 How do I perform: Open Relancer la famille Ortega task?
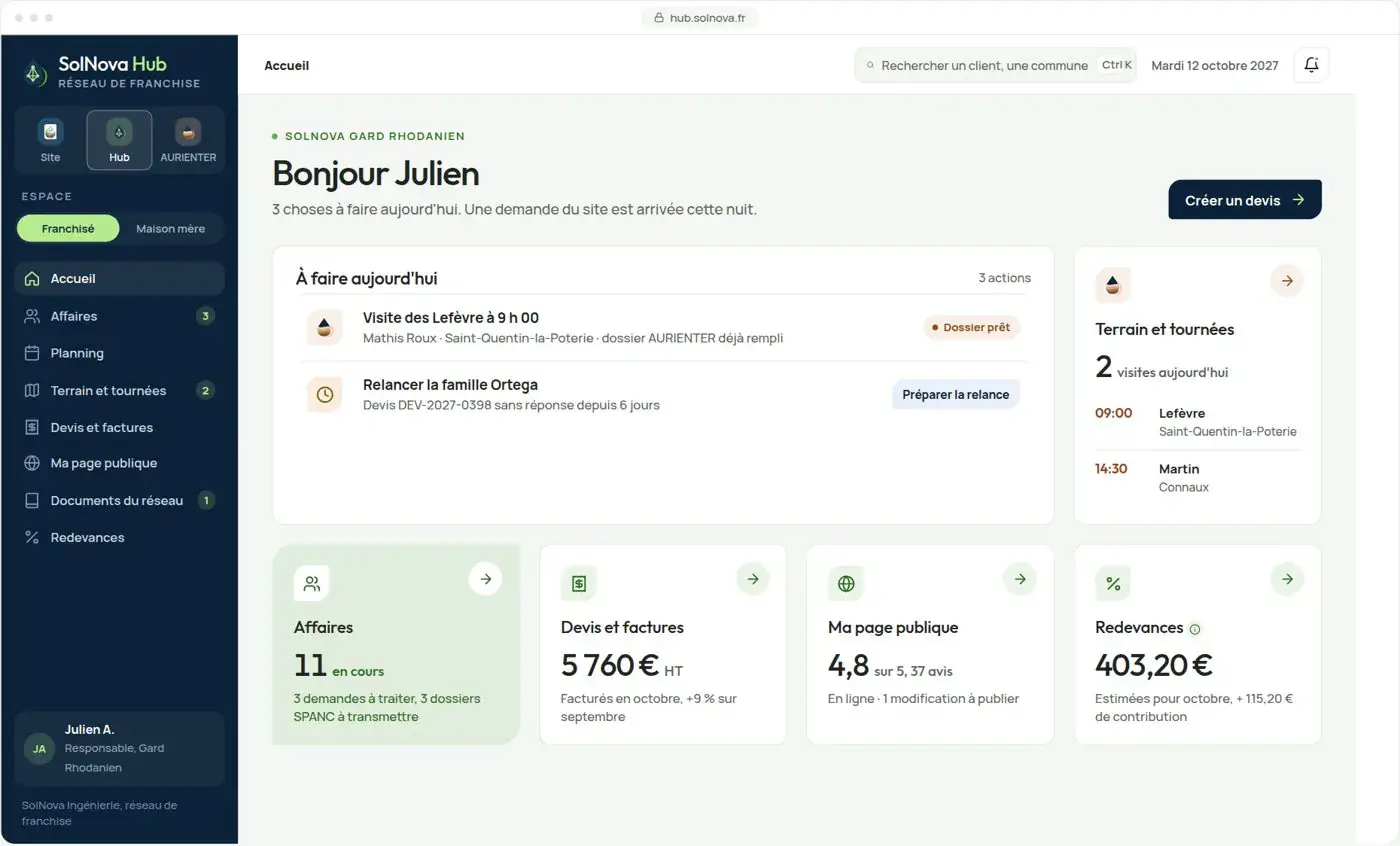tap(664, 394)
